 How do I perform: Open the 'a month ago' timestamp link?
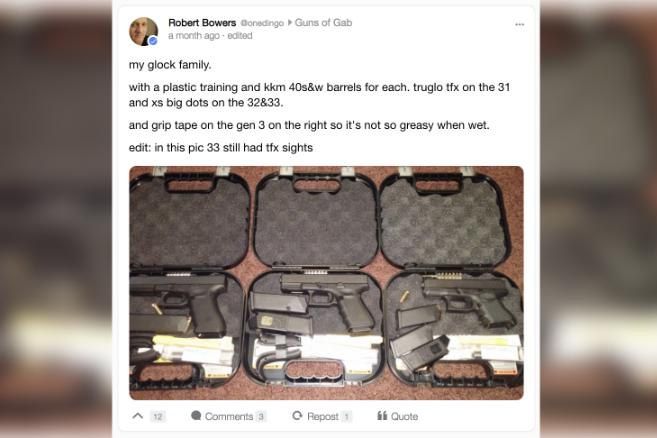(194, 36)
